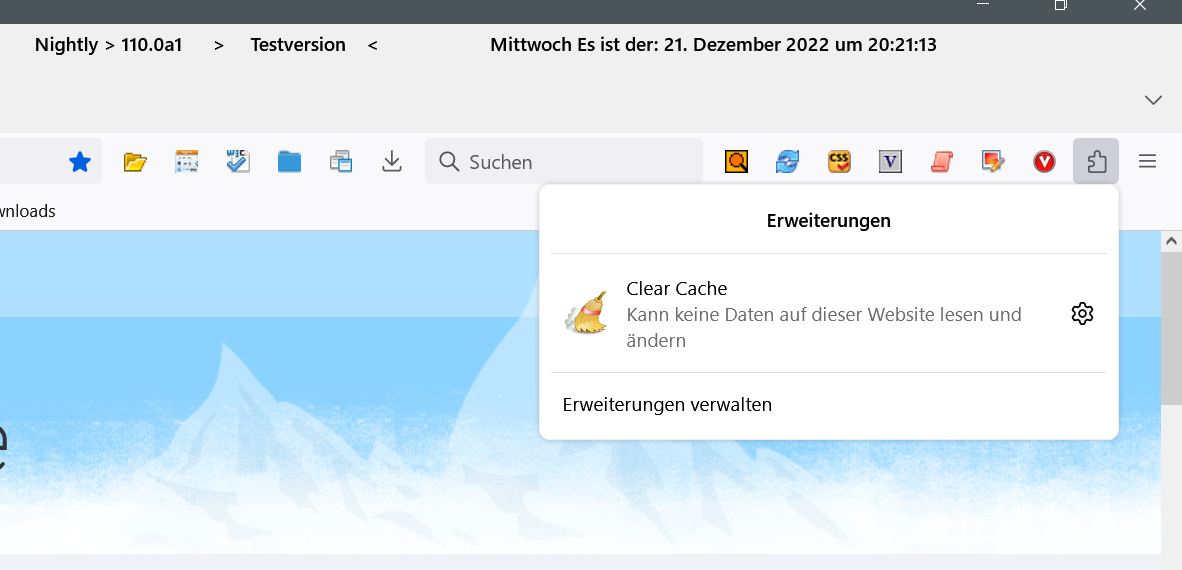Click the blue sync arrows icon
The width and height of the screenshot is (1182, 570).
(x=788, y=161)
